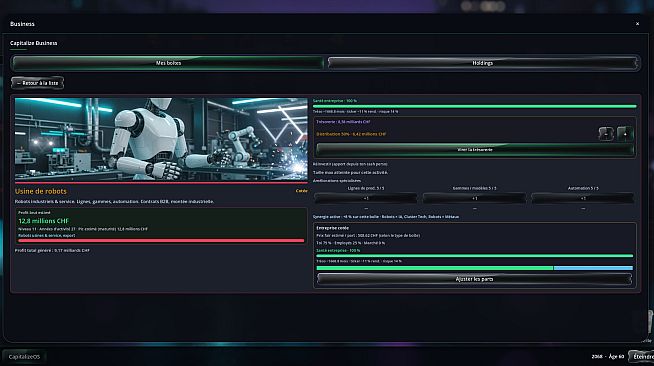Click the Synergie active line
Viewport: 654px width, 366px height.
point(386,217)
